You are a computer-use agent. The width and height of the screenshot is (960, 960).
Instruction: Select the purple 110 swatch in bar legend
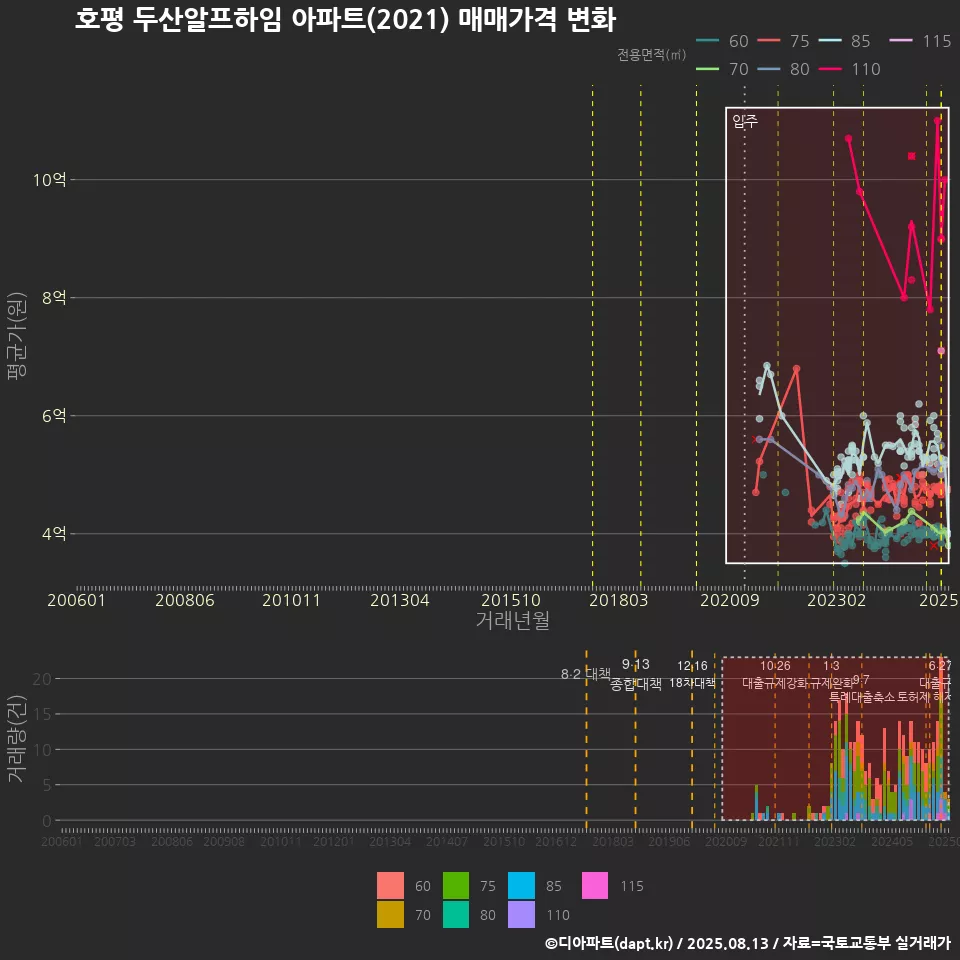click(x=521, y=914)
